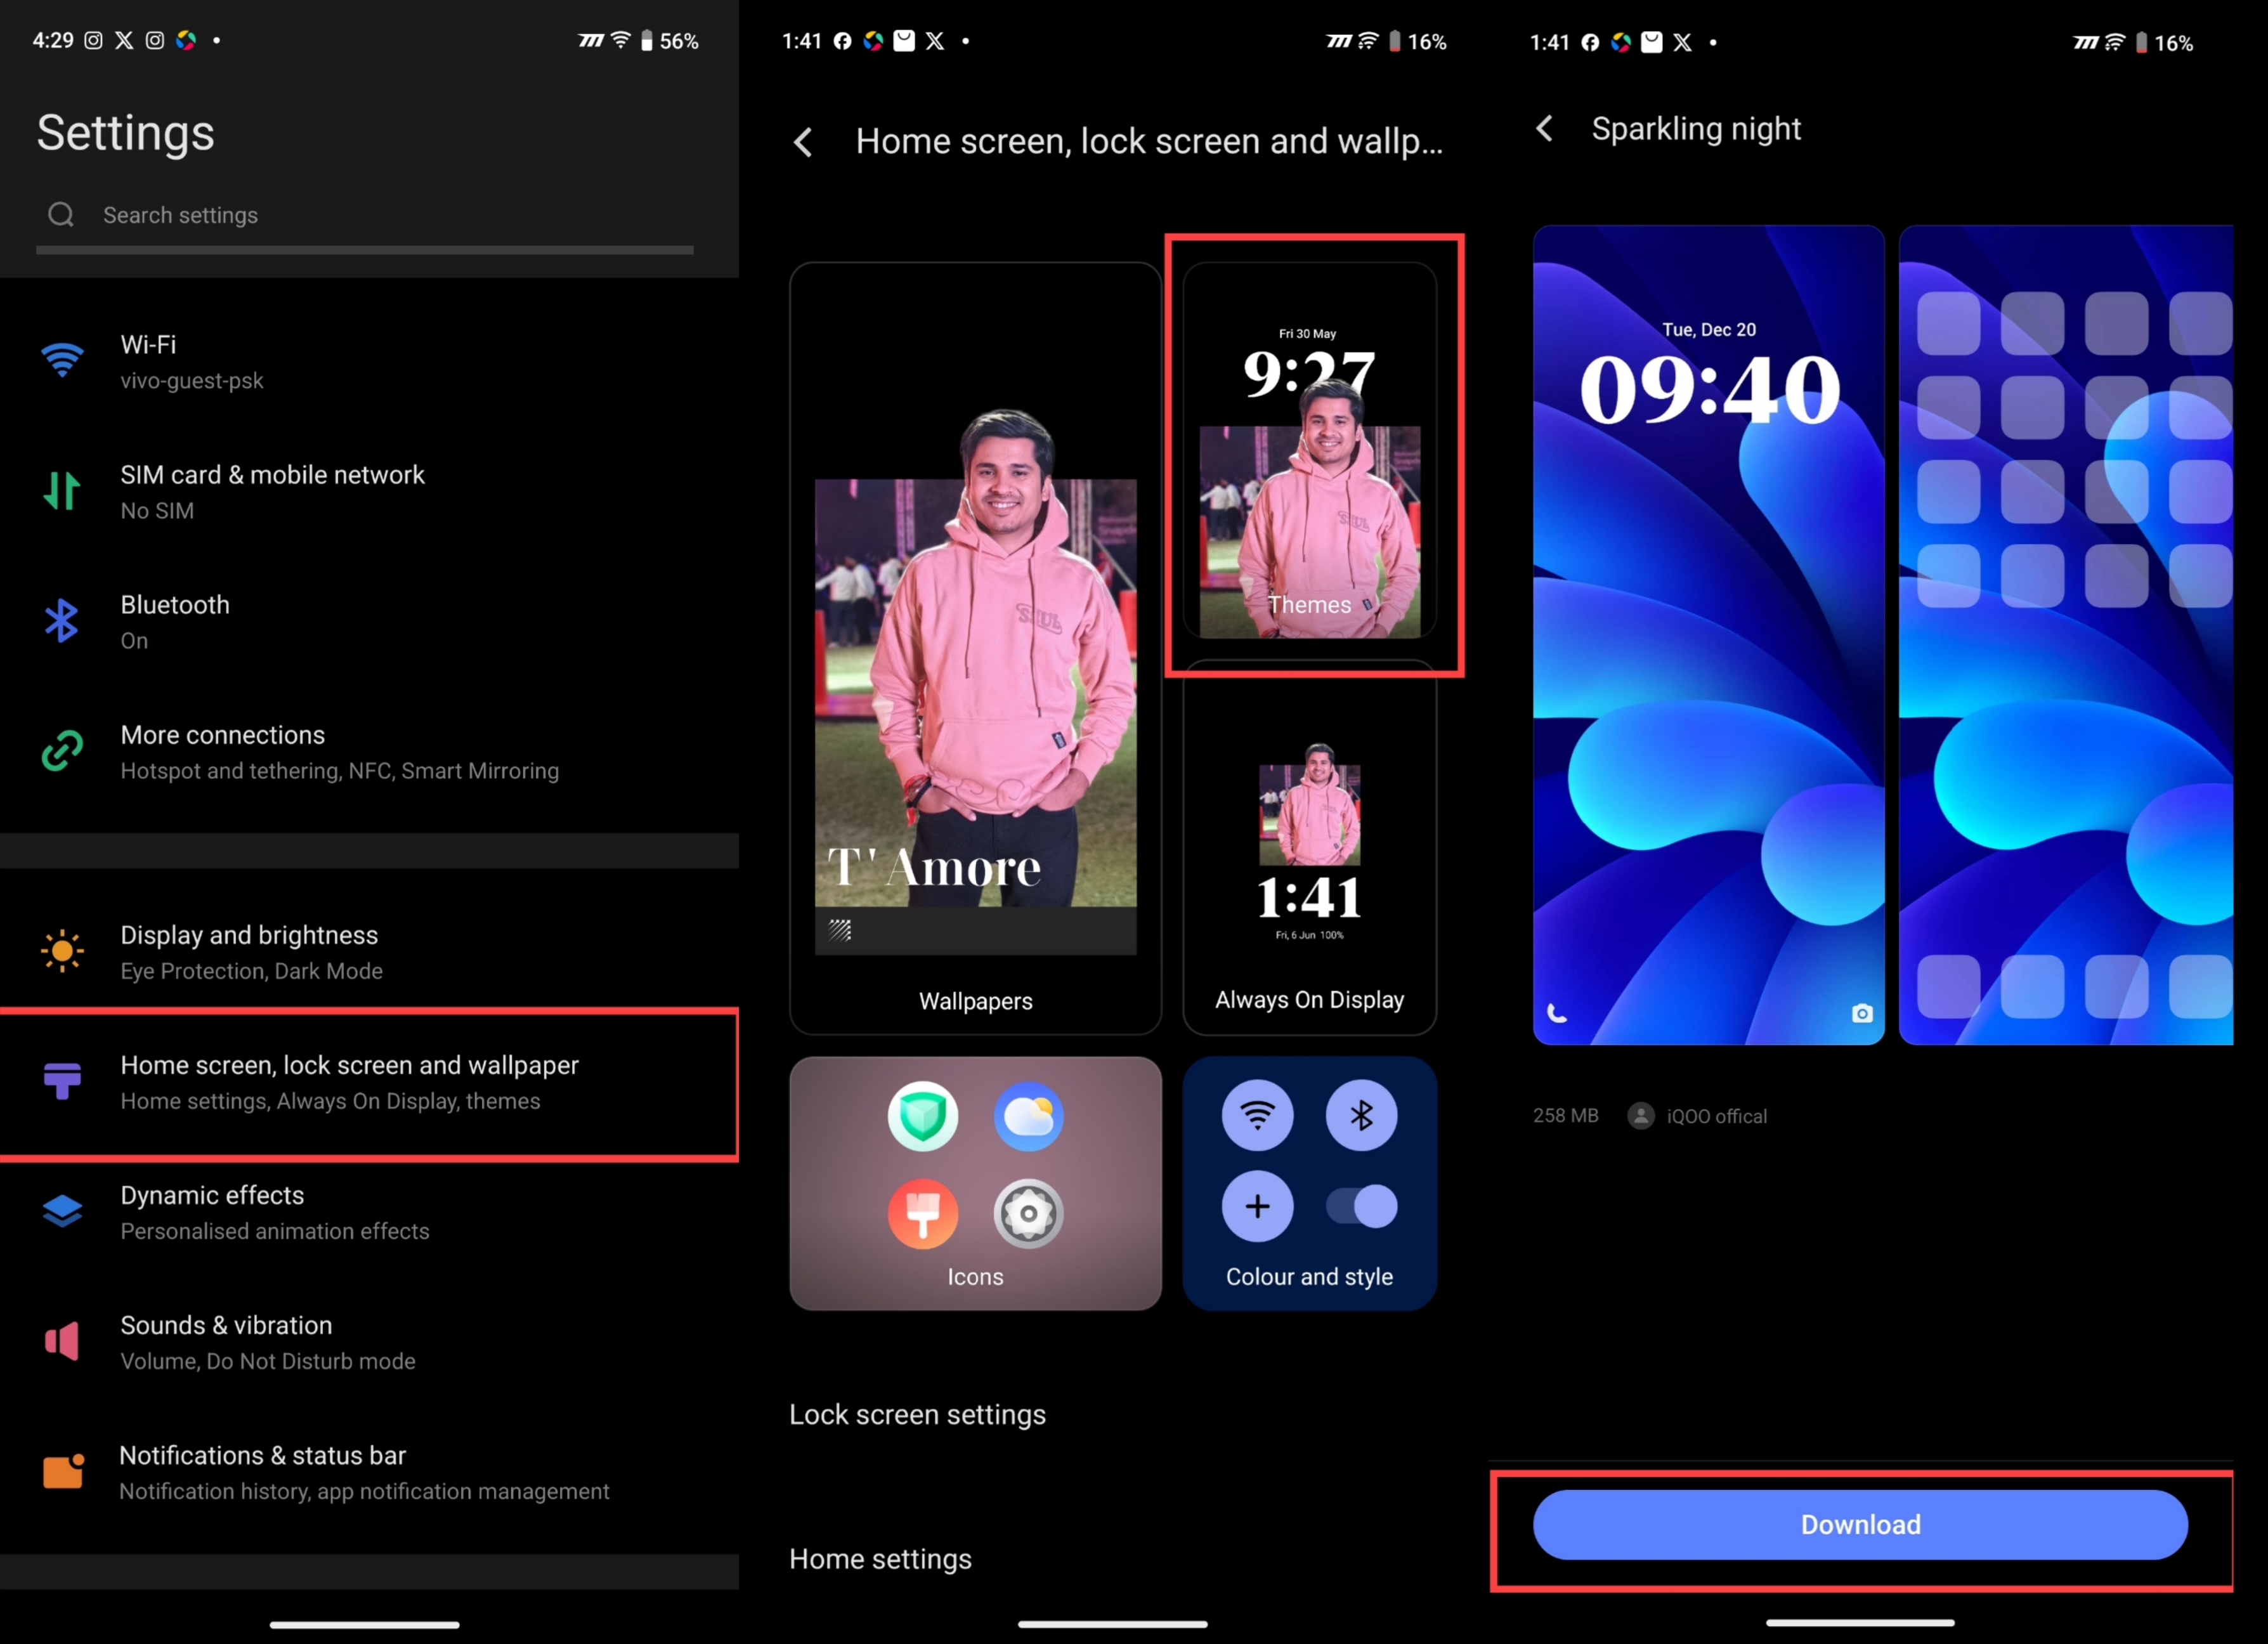Toggle the switch in Colour and style
This screenshot has height=1644, width=2268.
pos(1361,1207)
